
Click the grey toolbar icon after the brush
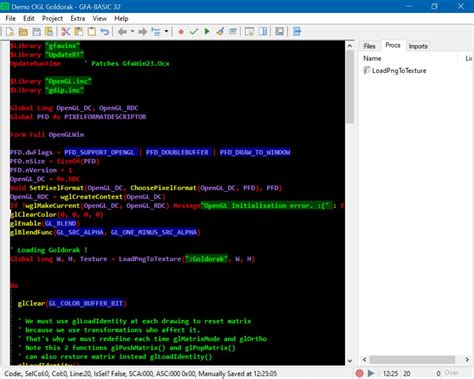coord(233,32)
